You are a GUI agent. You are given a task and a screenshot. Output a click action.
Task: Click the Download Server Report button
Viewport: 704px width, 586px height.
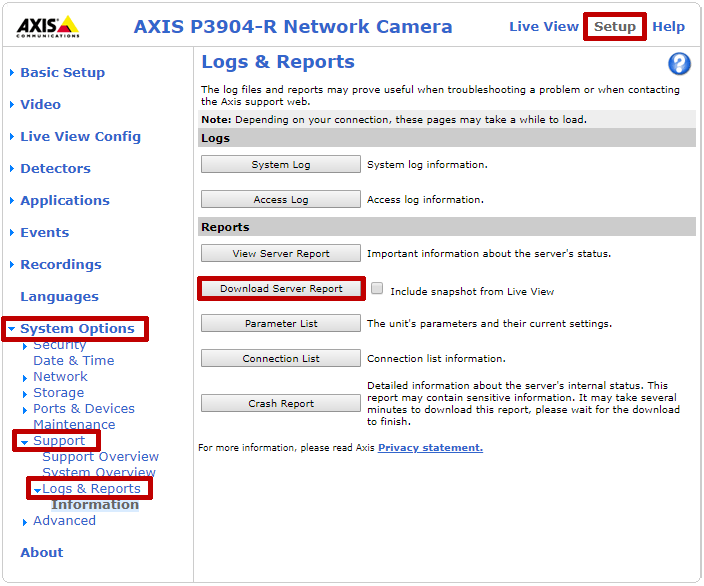click(x=281, y=288)
